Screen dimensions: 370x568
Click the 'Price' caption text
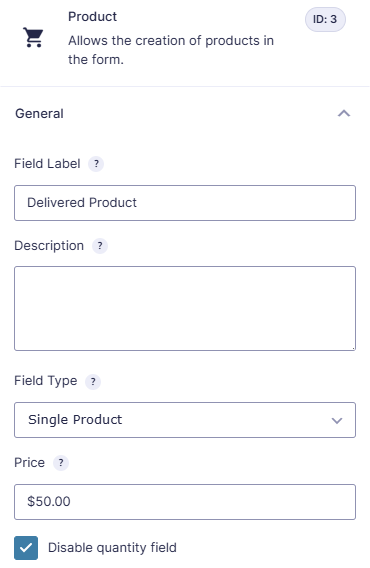[x=29, y=463]
